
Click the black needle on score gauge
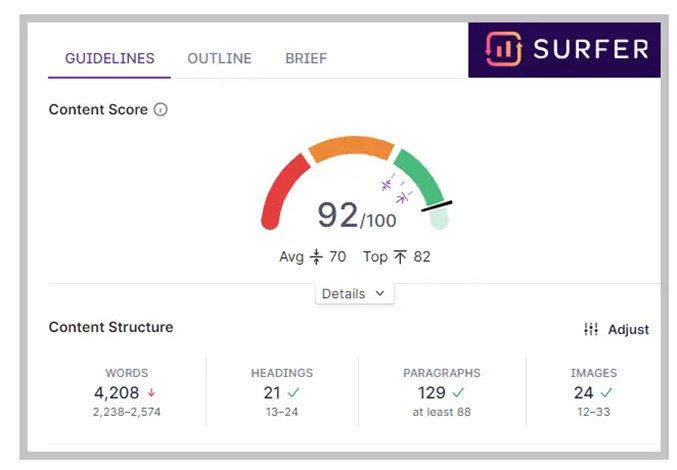(437, 205)
